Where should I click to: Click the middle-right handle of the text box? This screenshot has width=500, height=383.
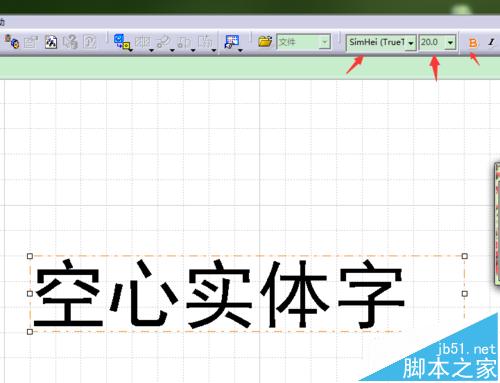465,294
